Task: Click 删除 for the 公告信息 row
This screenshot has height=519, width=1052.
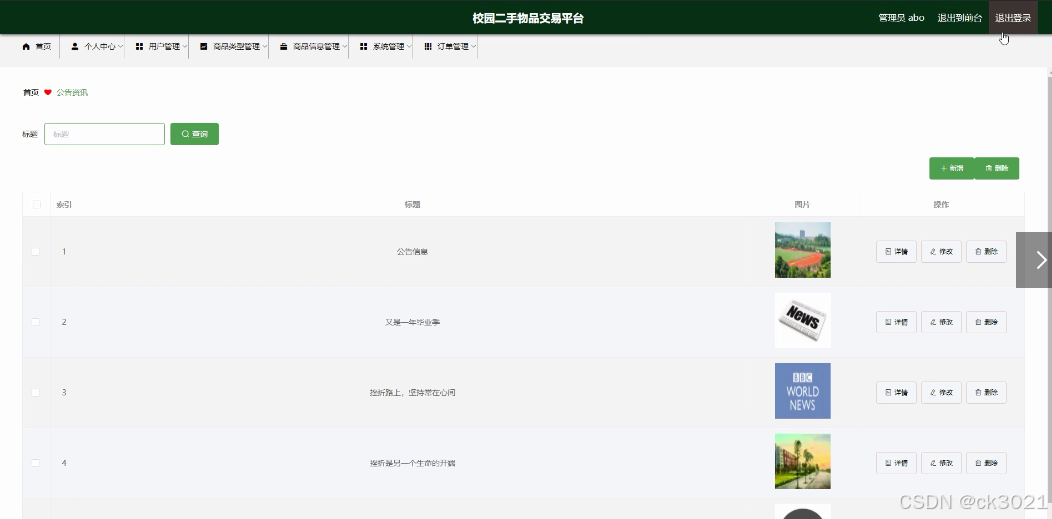Action: pos(986,251)
